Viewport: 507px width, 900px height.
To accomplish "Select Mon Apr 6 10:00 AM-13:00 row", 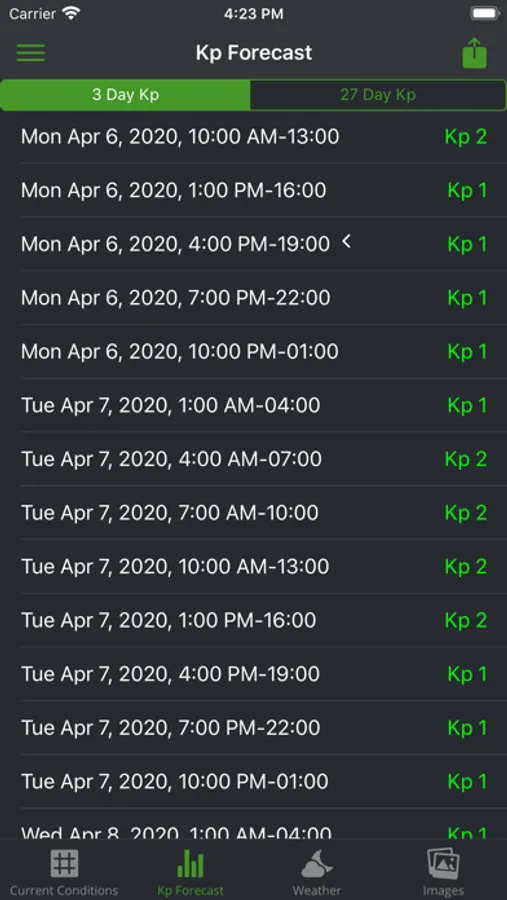I will point(253,137).
